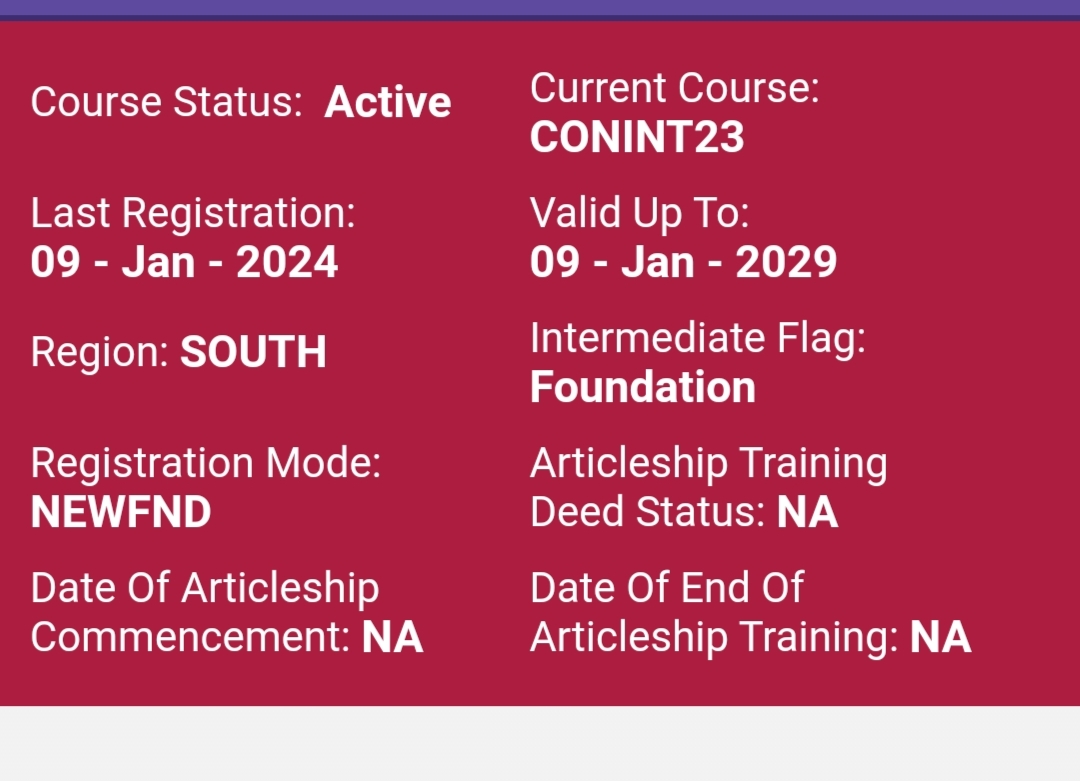
Task: Select the CONINT23 course code
Action: [x=637, y=137]
